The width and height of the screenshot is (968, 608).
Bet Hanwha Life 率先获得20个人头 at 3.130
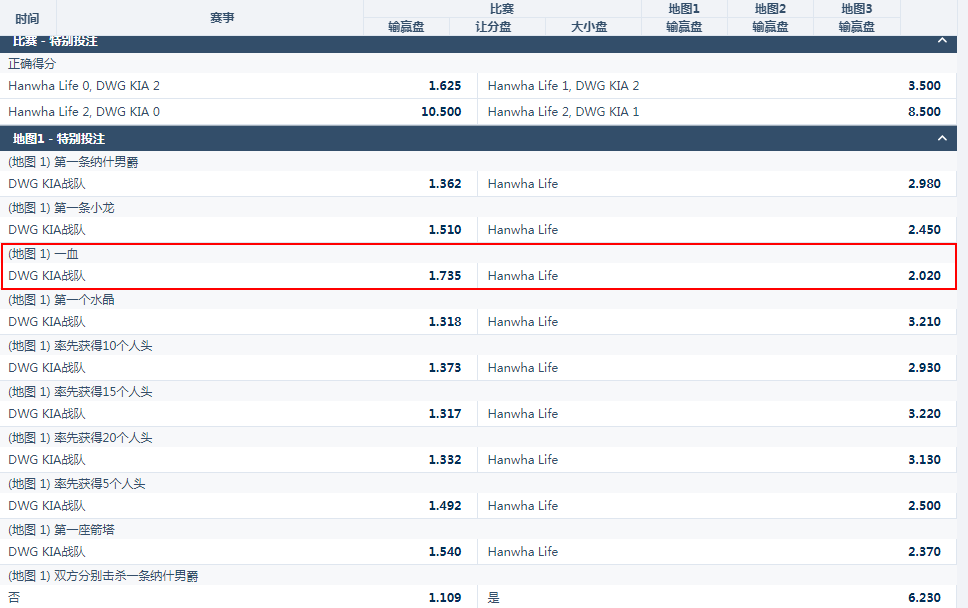(714, 460)
